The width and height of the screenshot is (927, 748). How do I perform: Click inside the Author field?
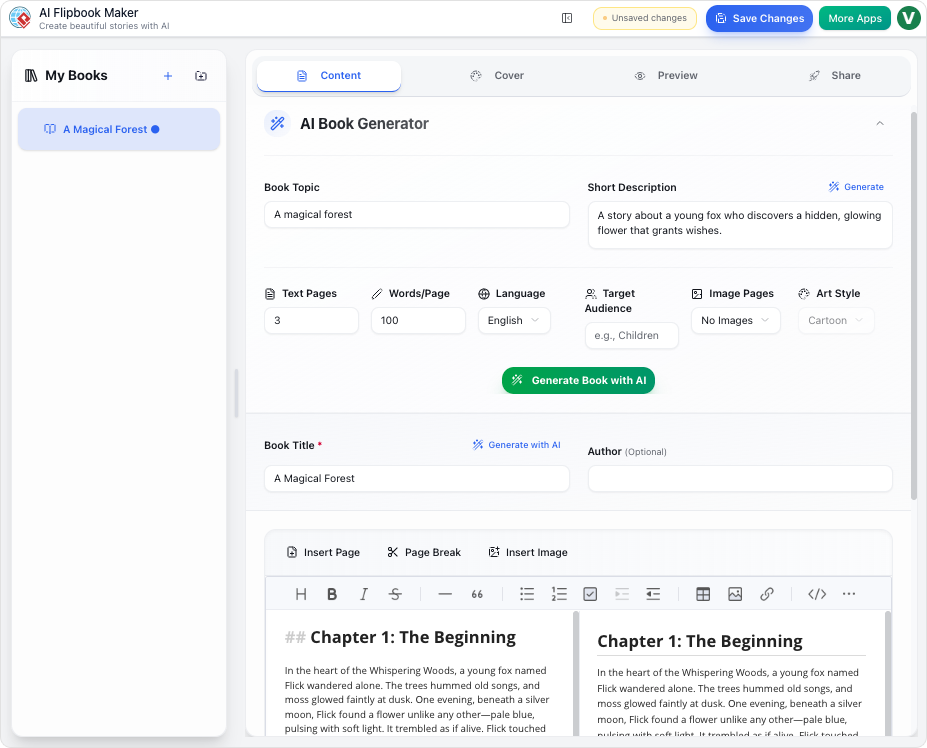point(739,478)
